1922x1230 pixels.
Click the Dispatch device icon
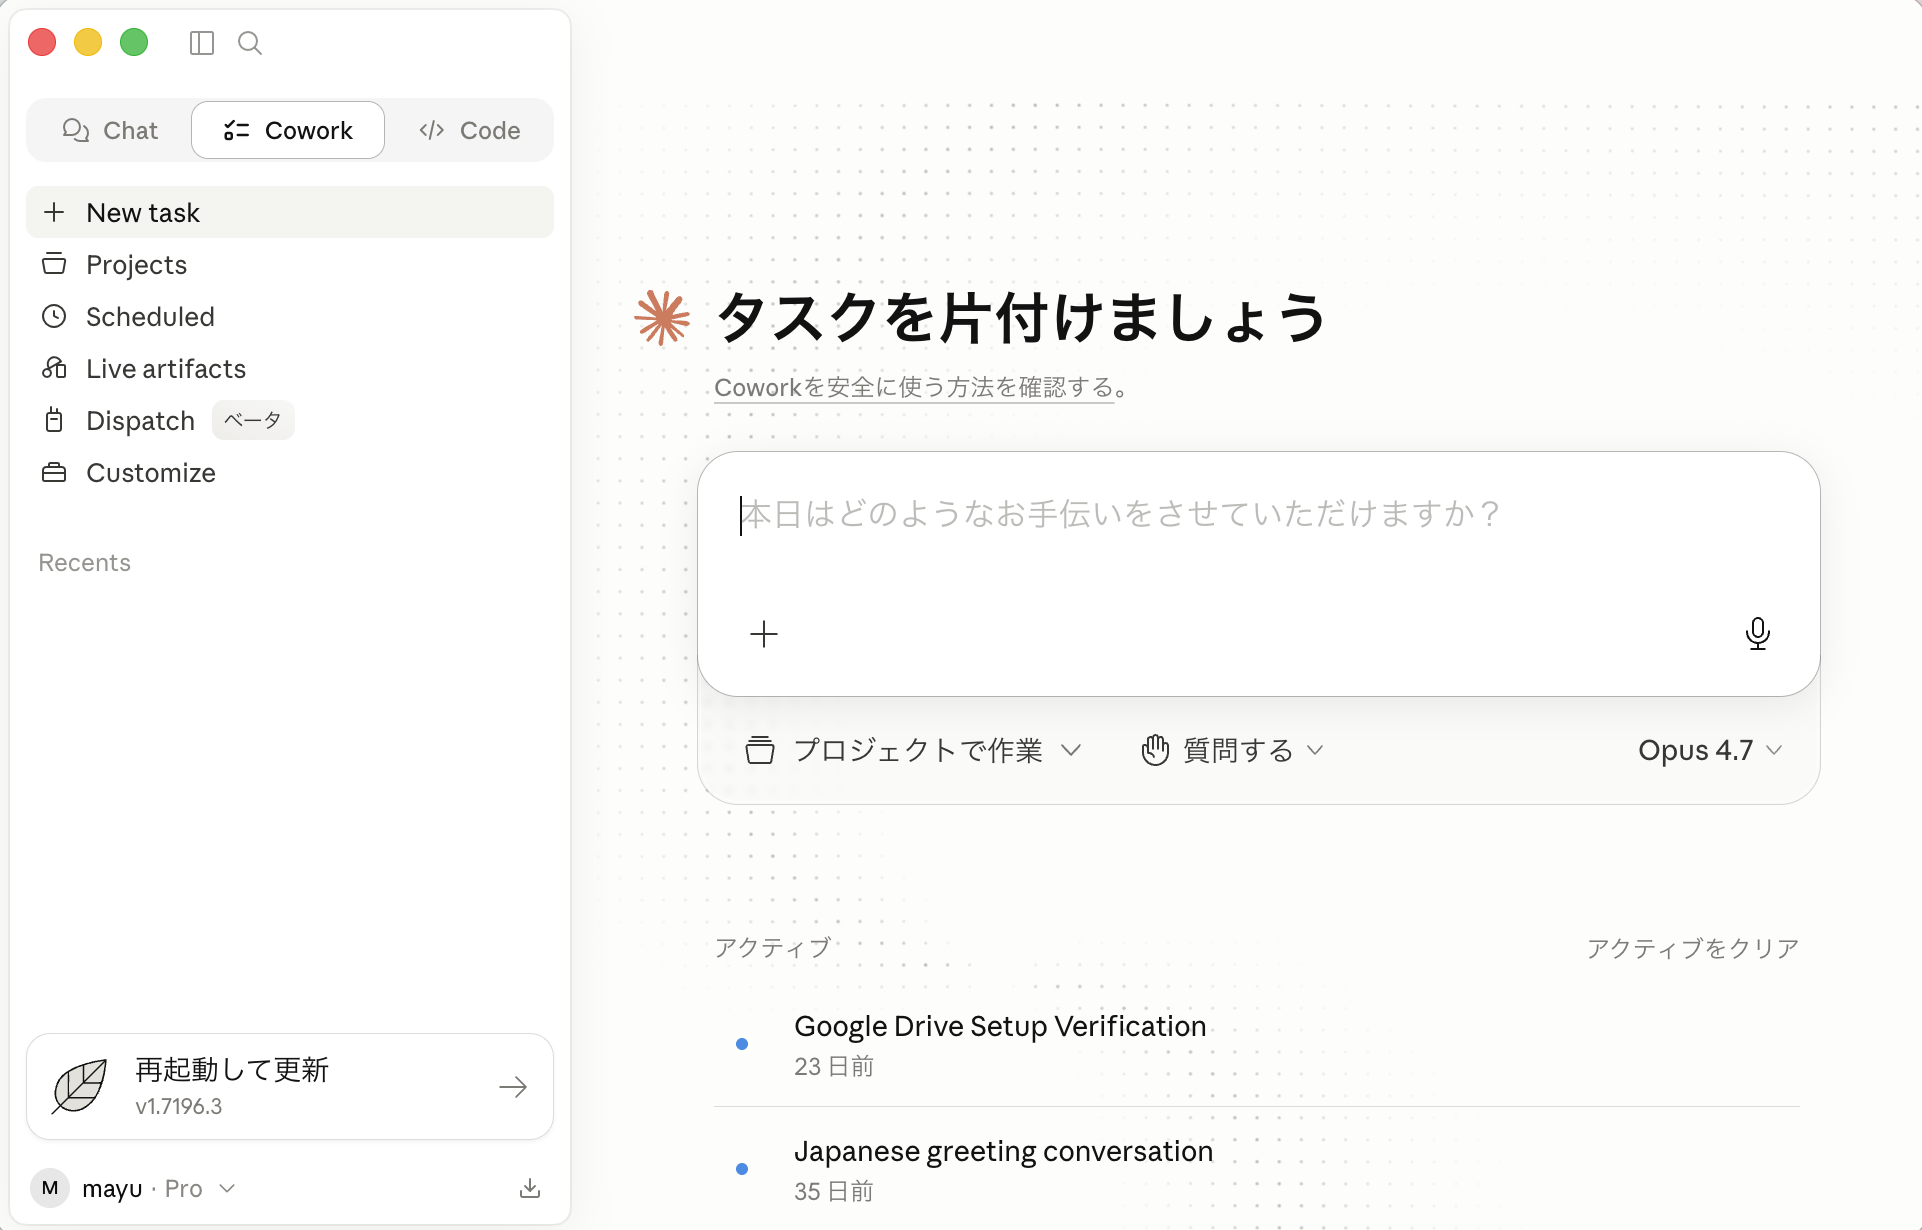[54, 420]
